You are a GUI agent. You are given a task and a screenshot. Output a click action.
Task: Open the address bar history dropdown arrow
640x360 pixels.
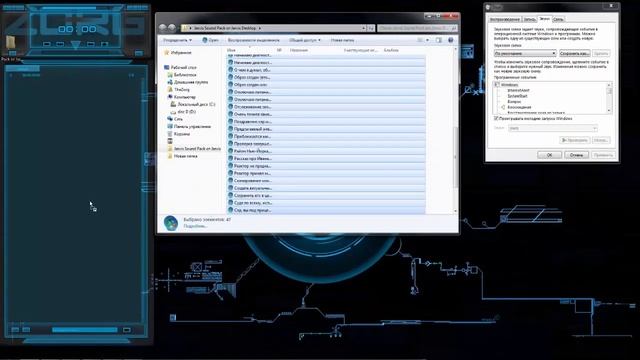[363, 28]
